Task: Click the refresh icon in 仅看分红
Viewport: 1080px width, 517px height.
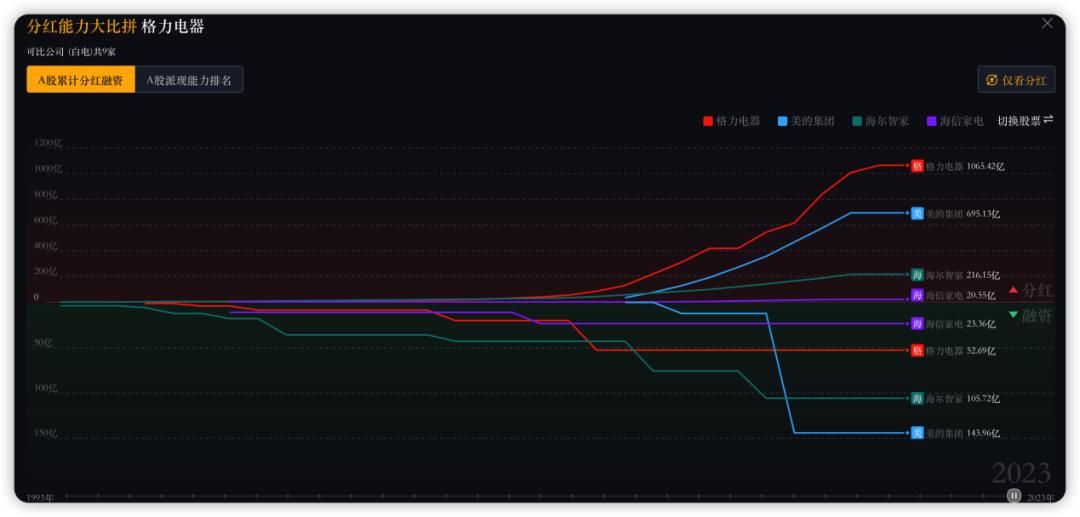Action: [x=992, y=80]
